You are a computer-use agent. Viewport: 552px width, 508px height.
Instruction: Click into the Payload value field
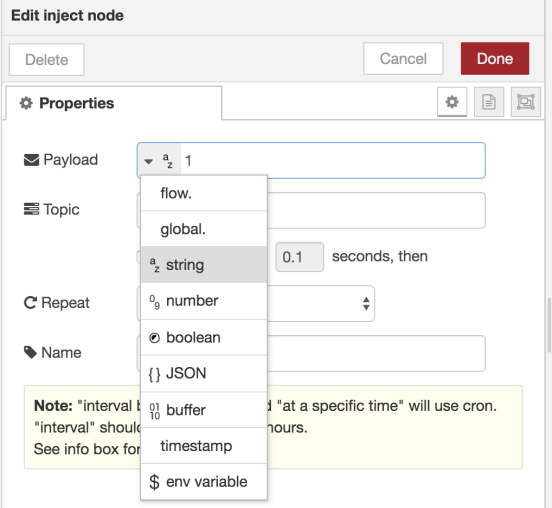tap(333, 161)
